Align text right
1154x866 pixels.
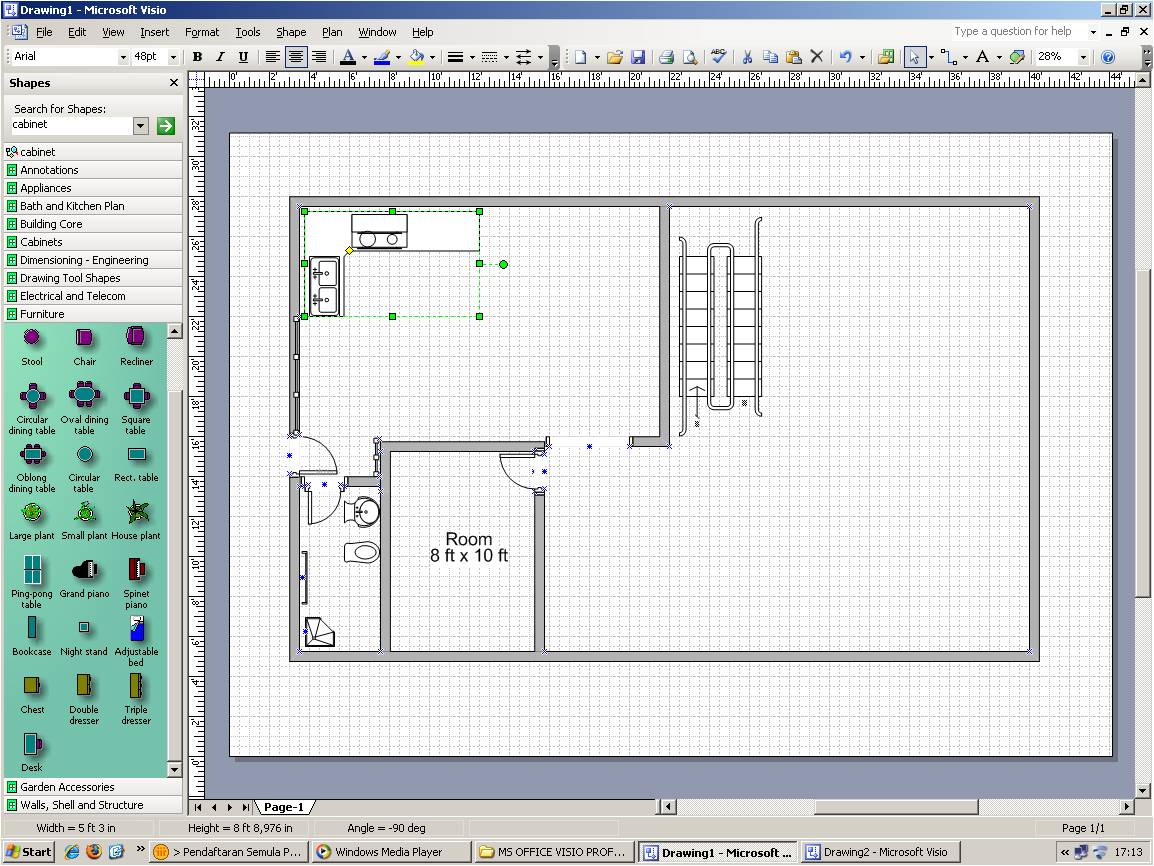point(319,57)
